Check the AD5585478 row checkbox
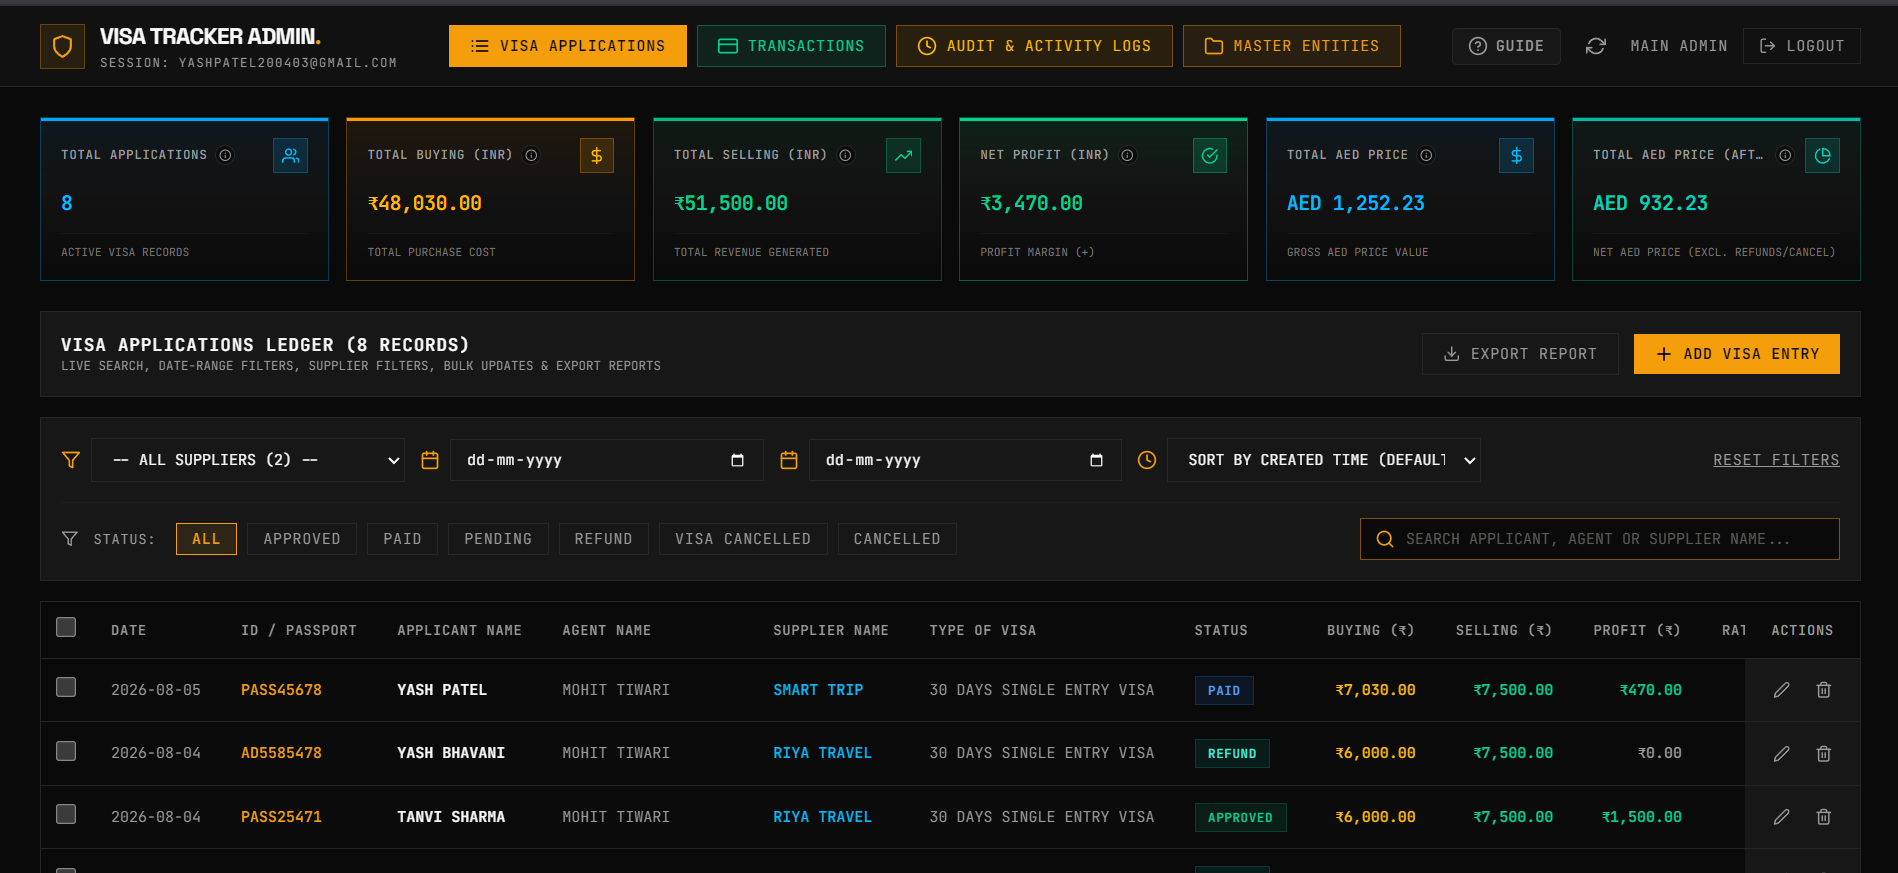1898x873 pixels. pyautogui.click(x=66, y=751)
